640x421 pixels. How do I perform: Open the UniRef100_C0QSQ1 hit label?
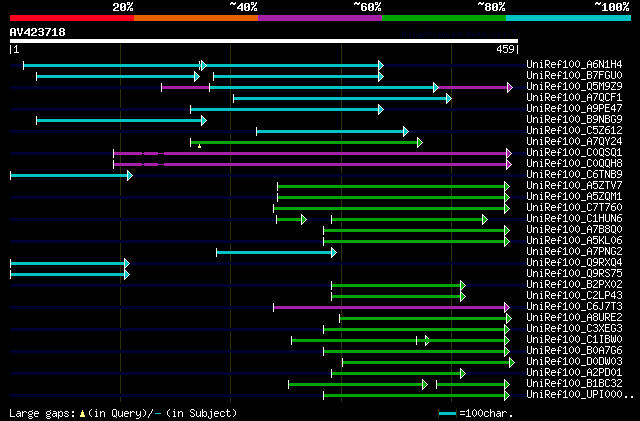[x=574, y=153]
